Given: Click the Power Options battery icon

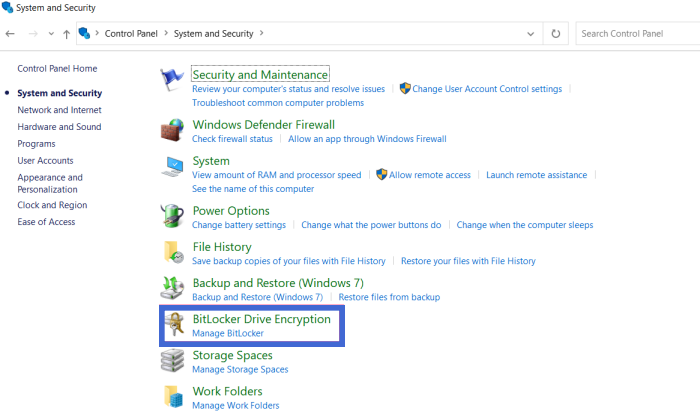Looking at the screenshot, I should pos(173,216).
